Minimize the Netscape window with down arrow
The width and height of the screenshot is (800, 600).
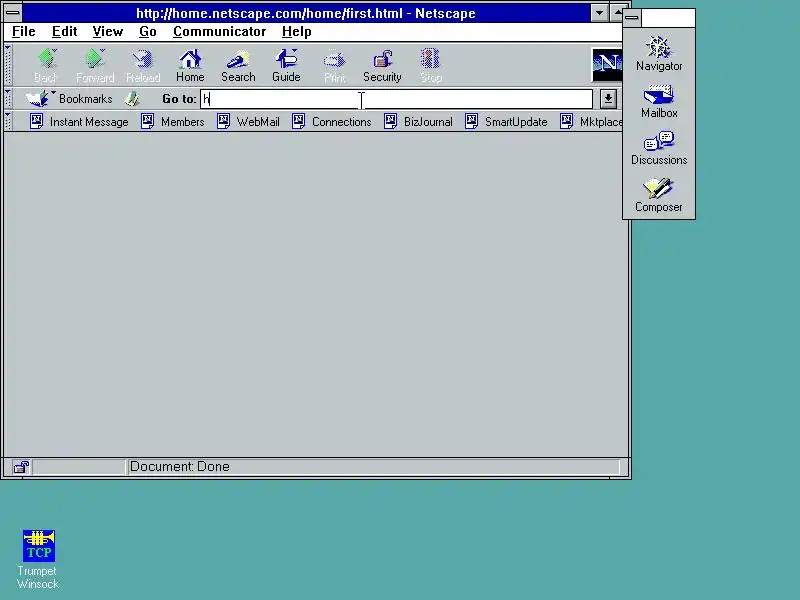pos(599,13)
